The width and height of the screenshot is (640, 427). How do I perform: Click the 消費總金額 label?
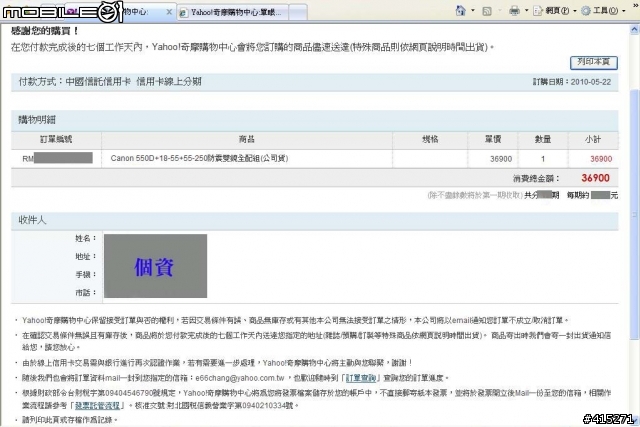[x=536, y=178]
